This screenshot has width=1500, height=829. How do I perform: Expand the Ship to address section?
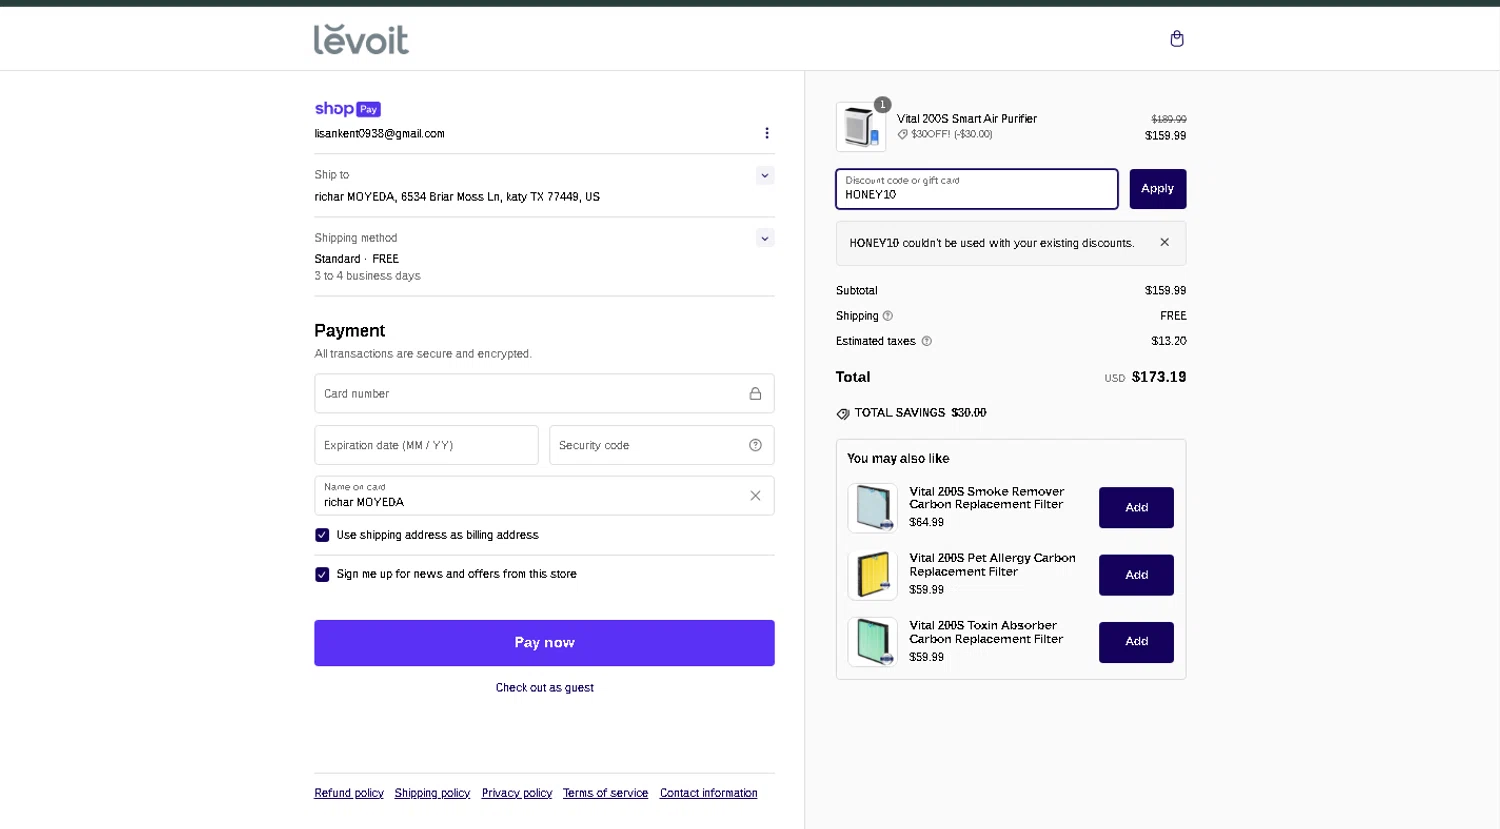tap(765, 176)
